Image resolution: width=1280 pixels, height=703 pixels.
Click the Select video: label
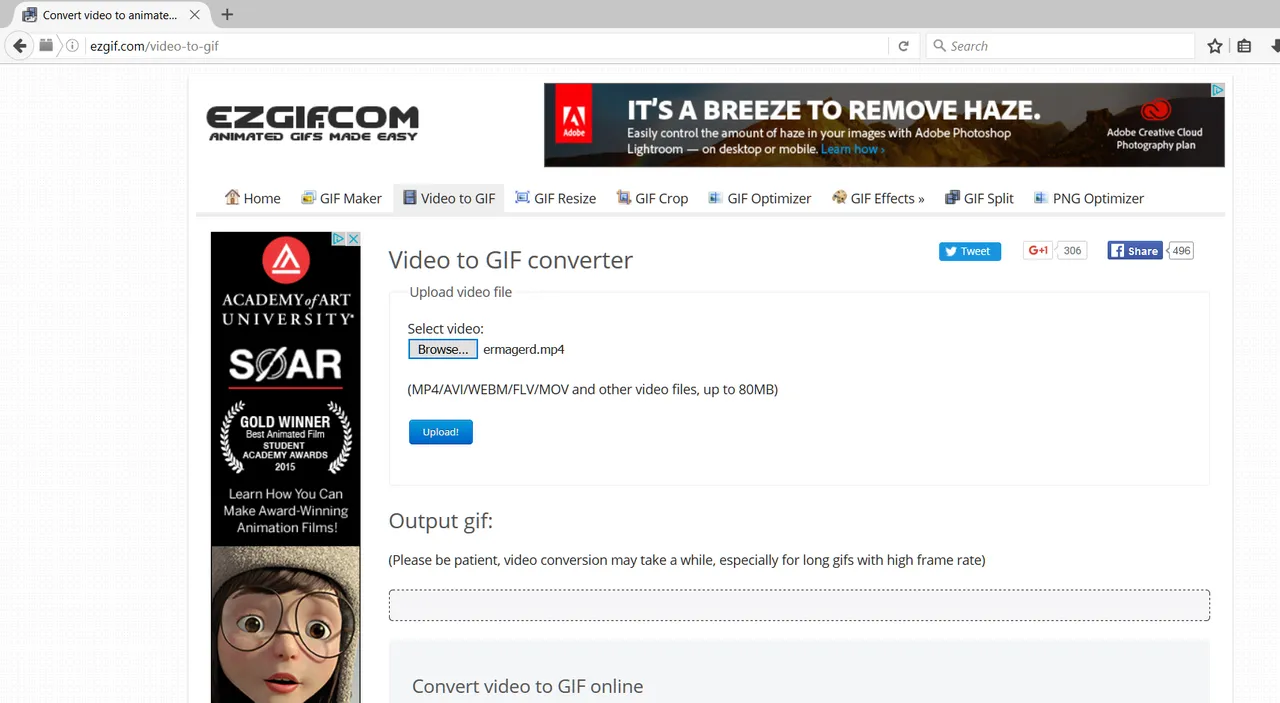tap(446, 328)
